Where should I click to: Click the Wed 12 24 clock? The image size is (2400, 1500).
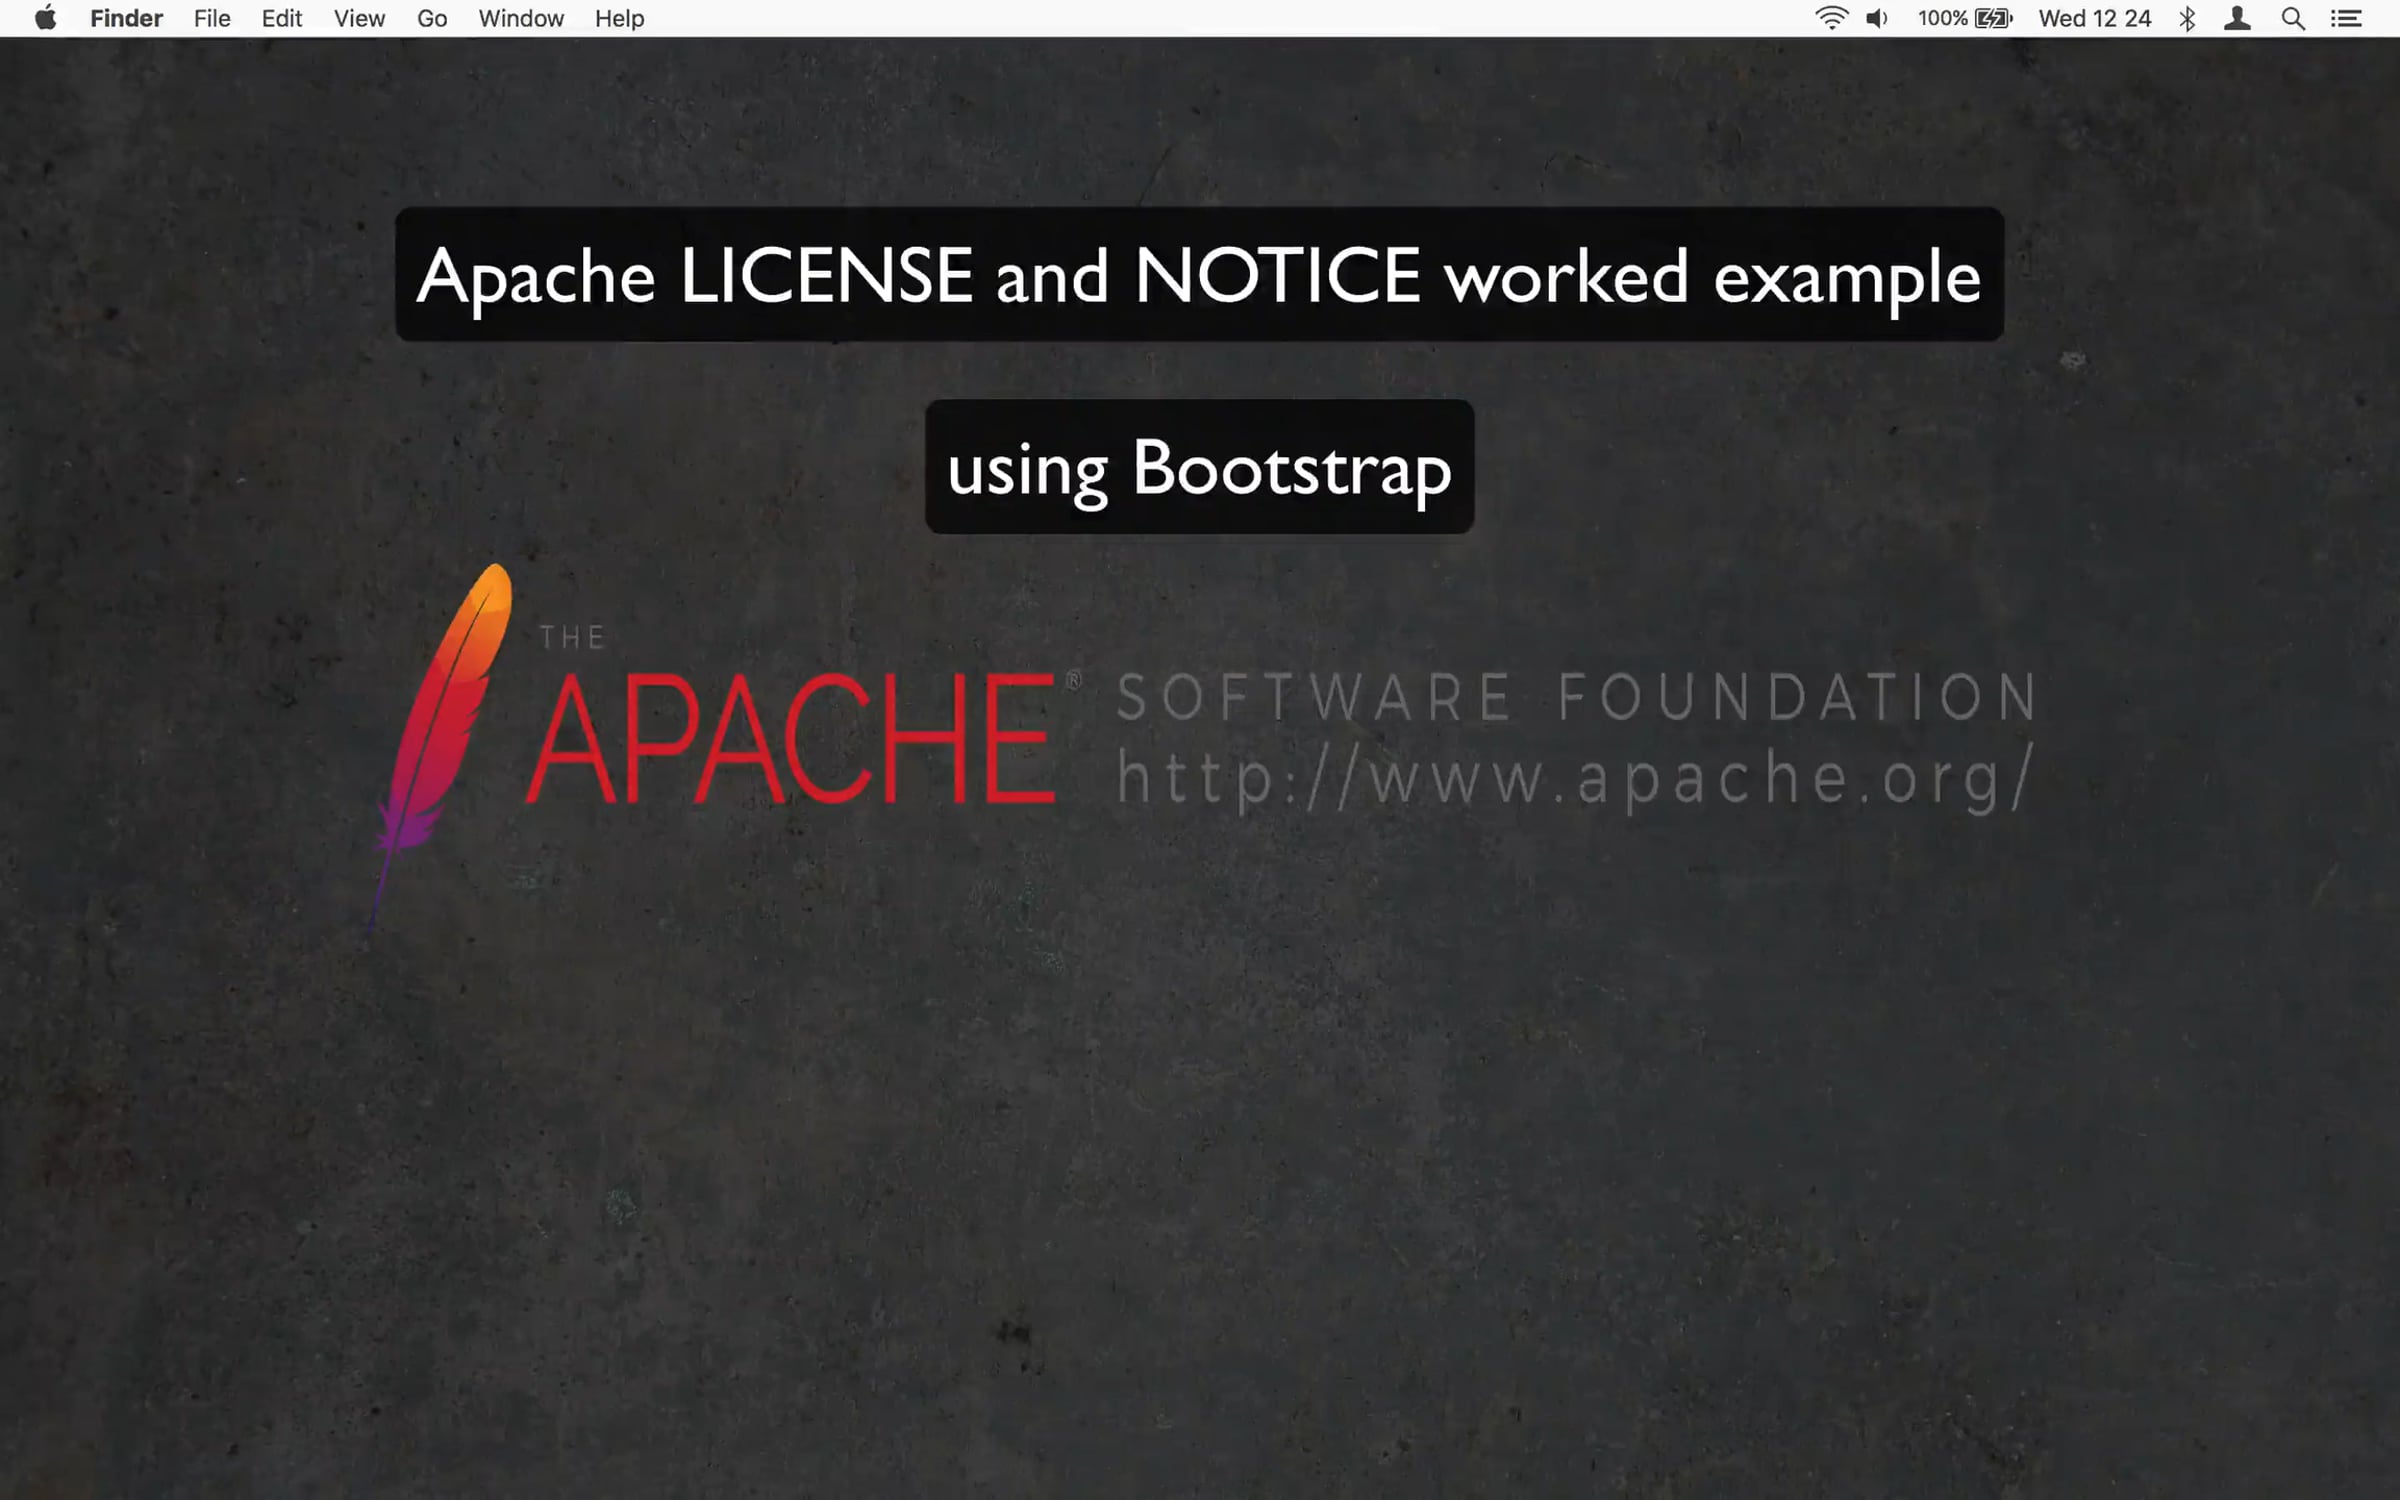2095,18
